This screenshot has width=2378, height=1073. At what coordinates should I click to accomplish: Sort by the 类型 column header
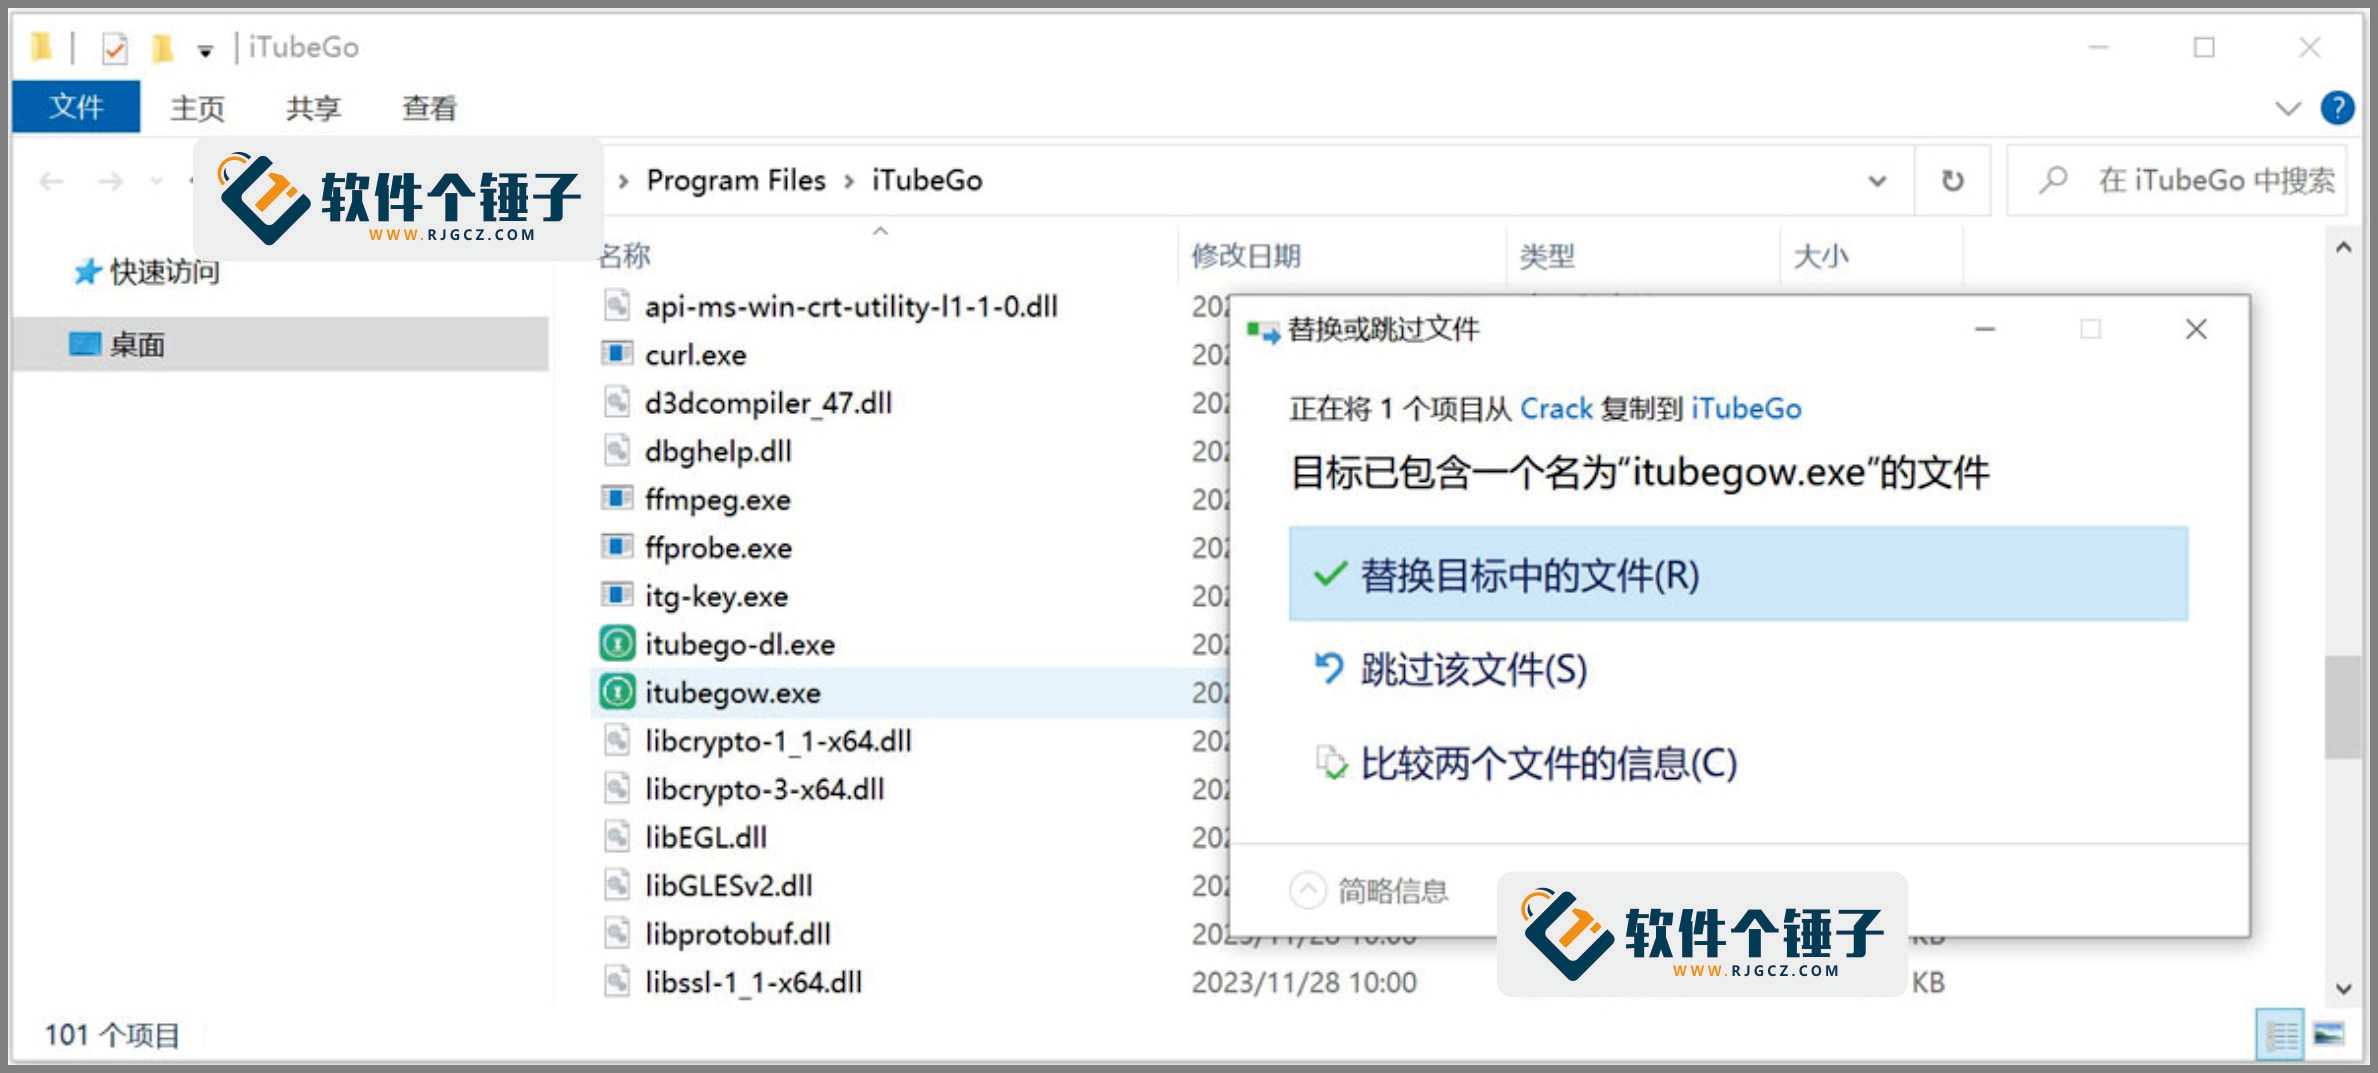tap(1547, 256)
